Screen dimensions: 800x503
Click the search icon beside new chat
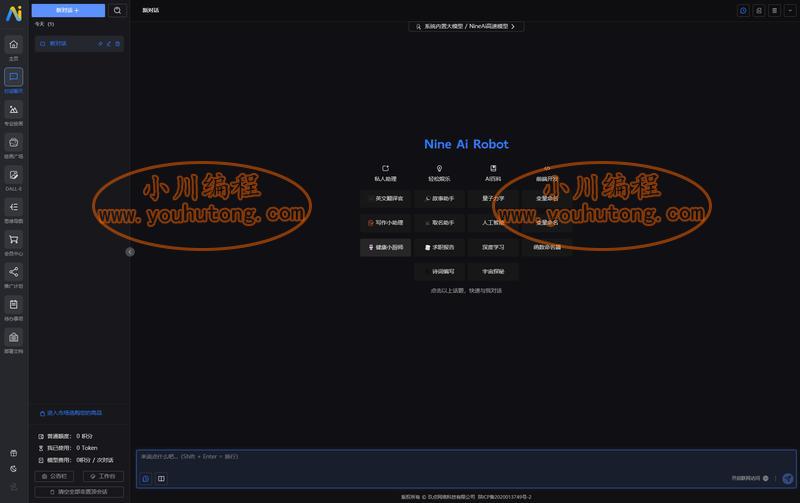point(117,10)
